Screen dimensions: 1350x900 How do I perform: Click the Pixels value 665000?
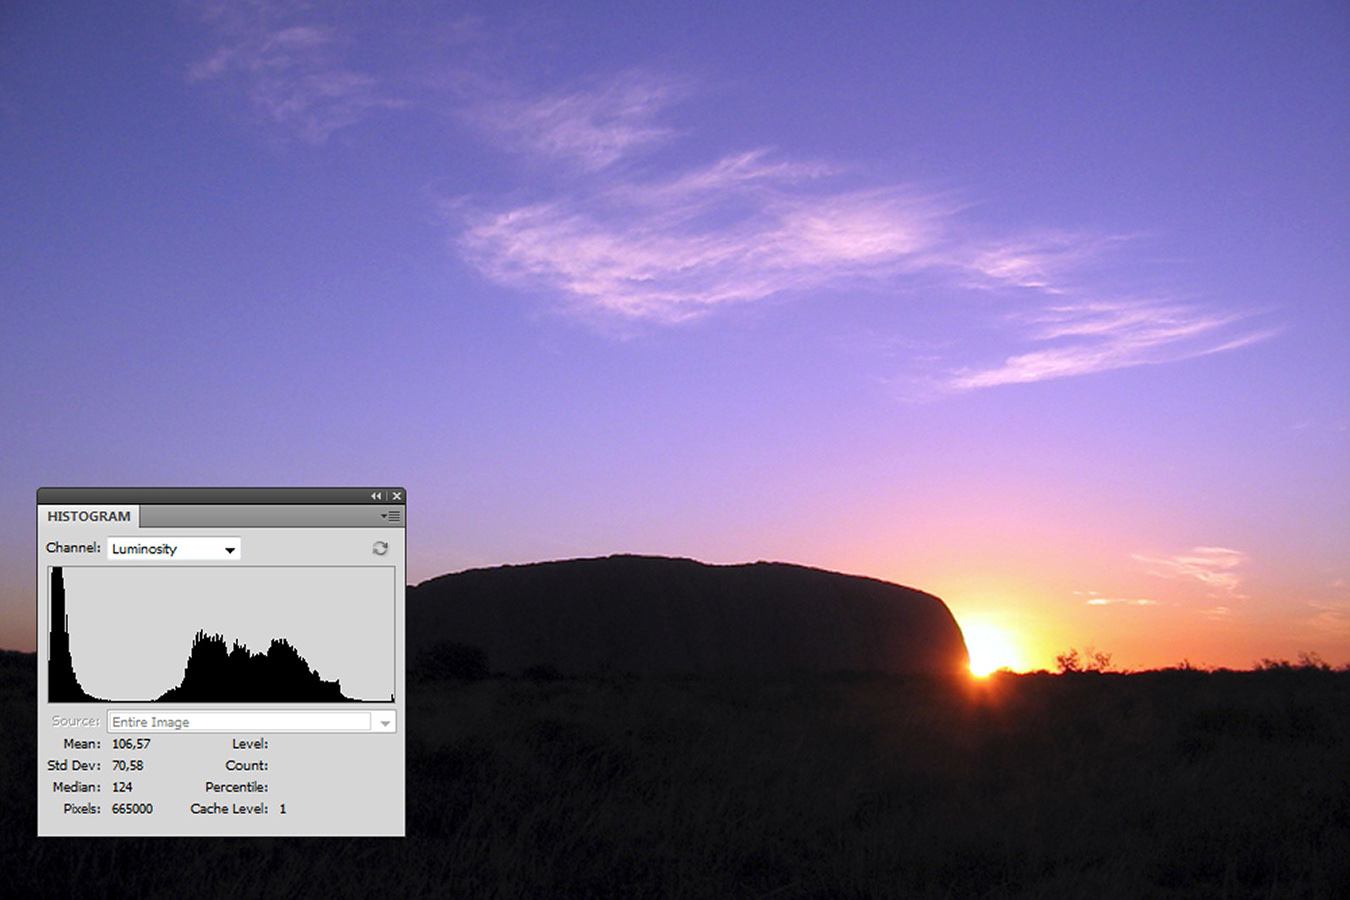pyautogui.click(x=132, y=809)
